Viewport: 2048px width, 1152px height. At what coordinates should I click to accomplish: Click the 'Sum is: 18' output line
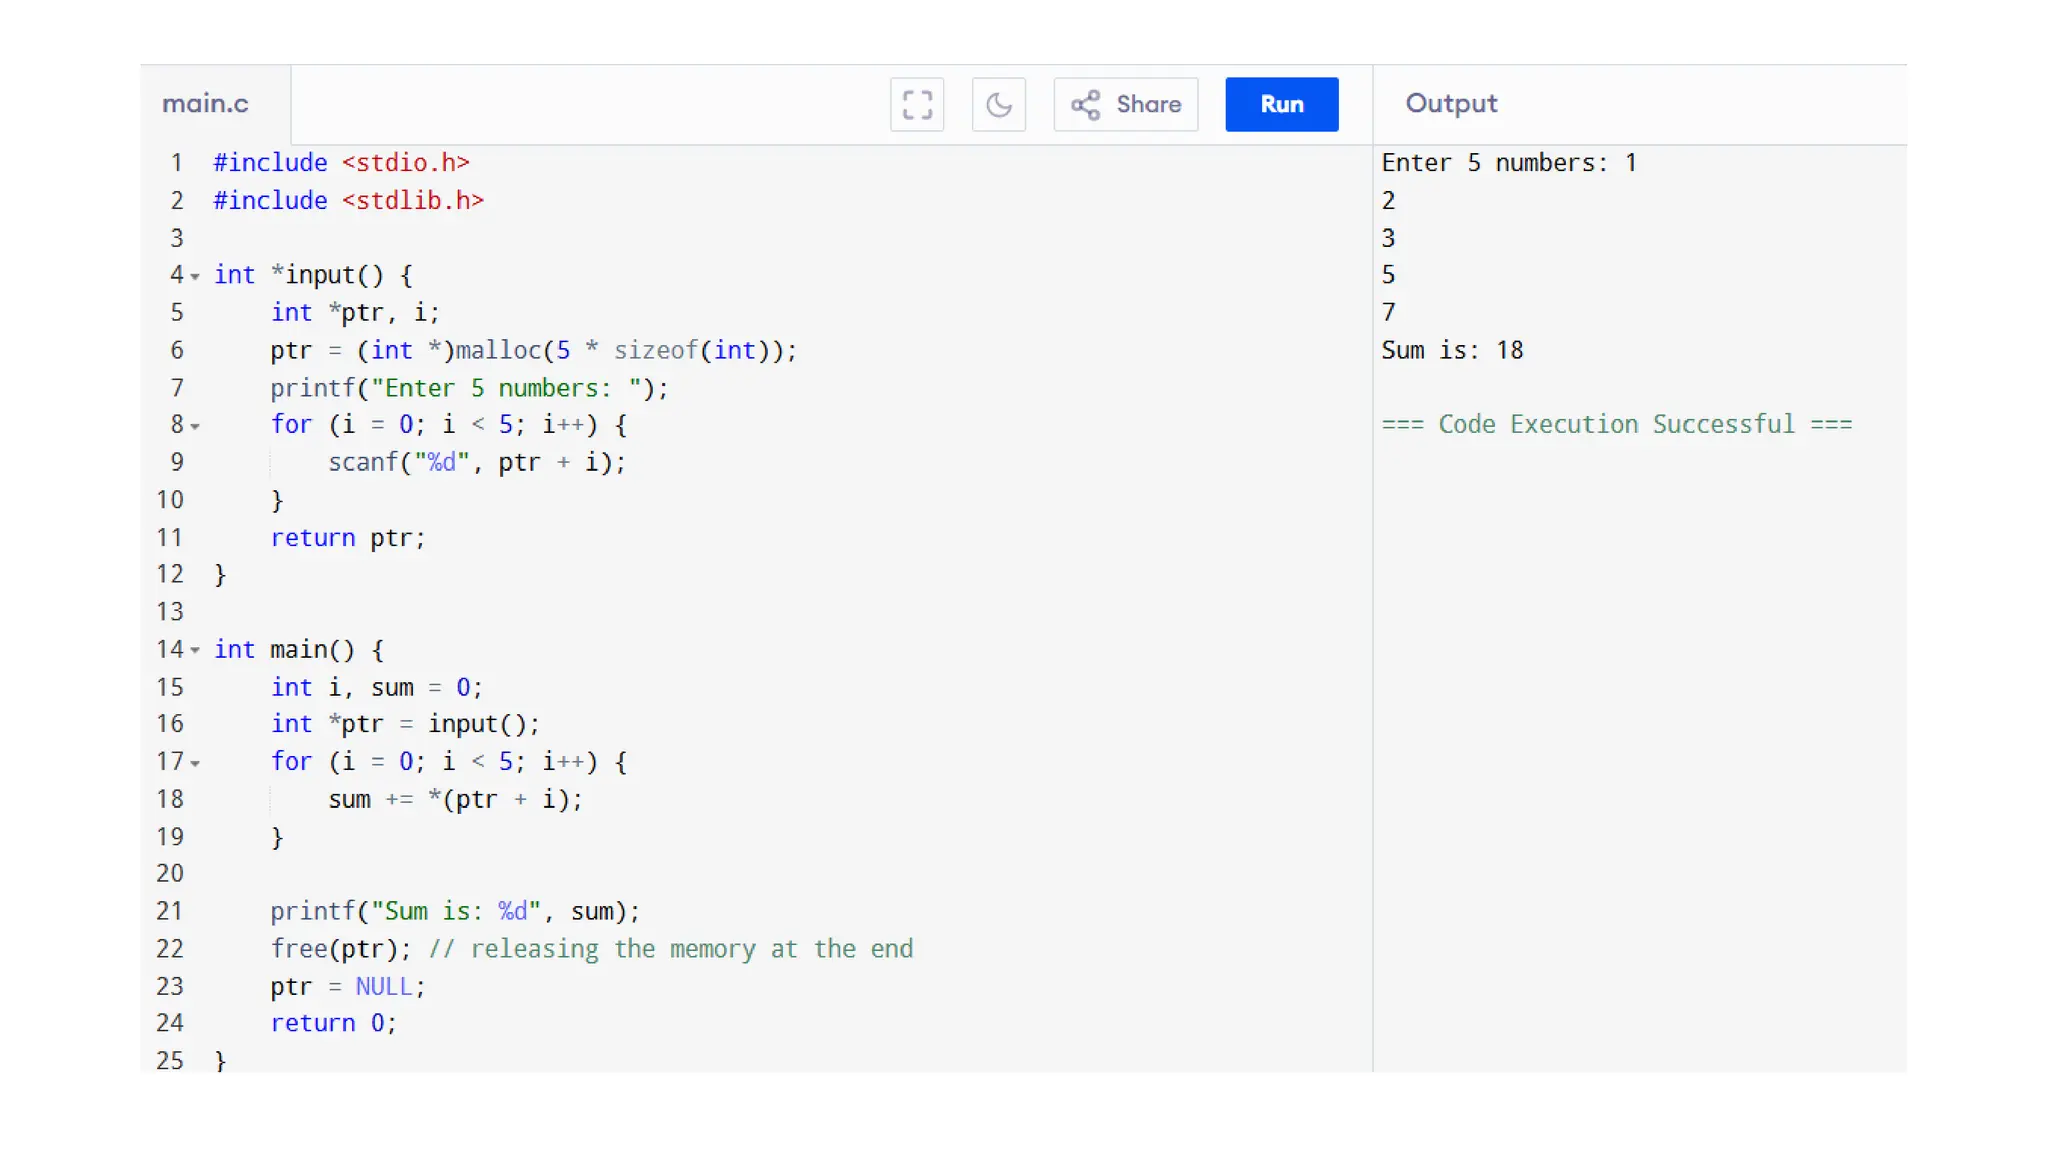point(1452,351)
